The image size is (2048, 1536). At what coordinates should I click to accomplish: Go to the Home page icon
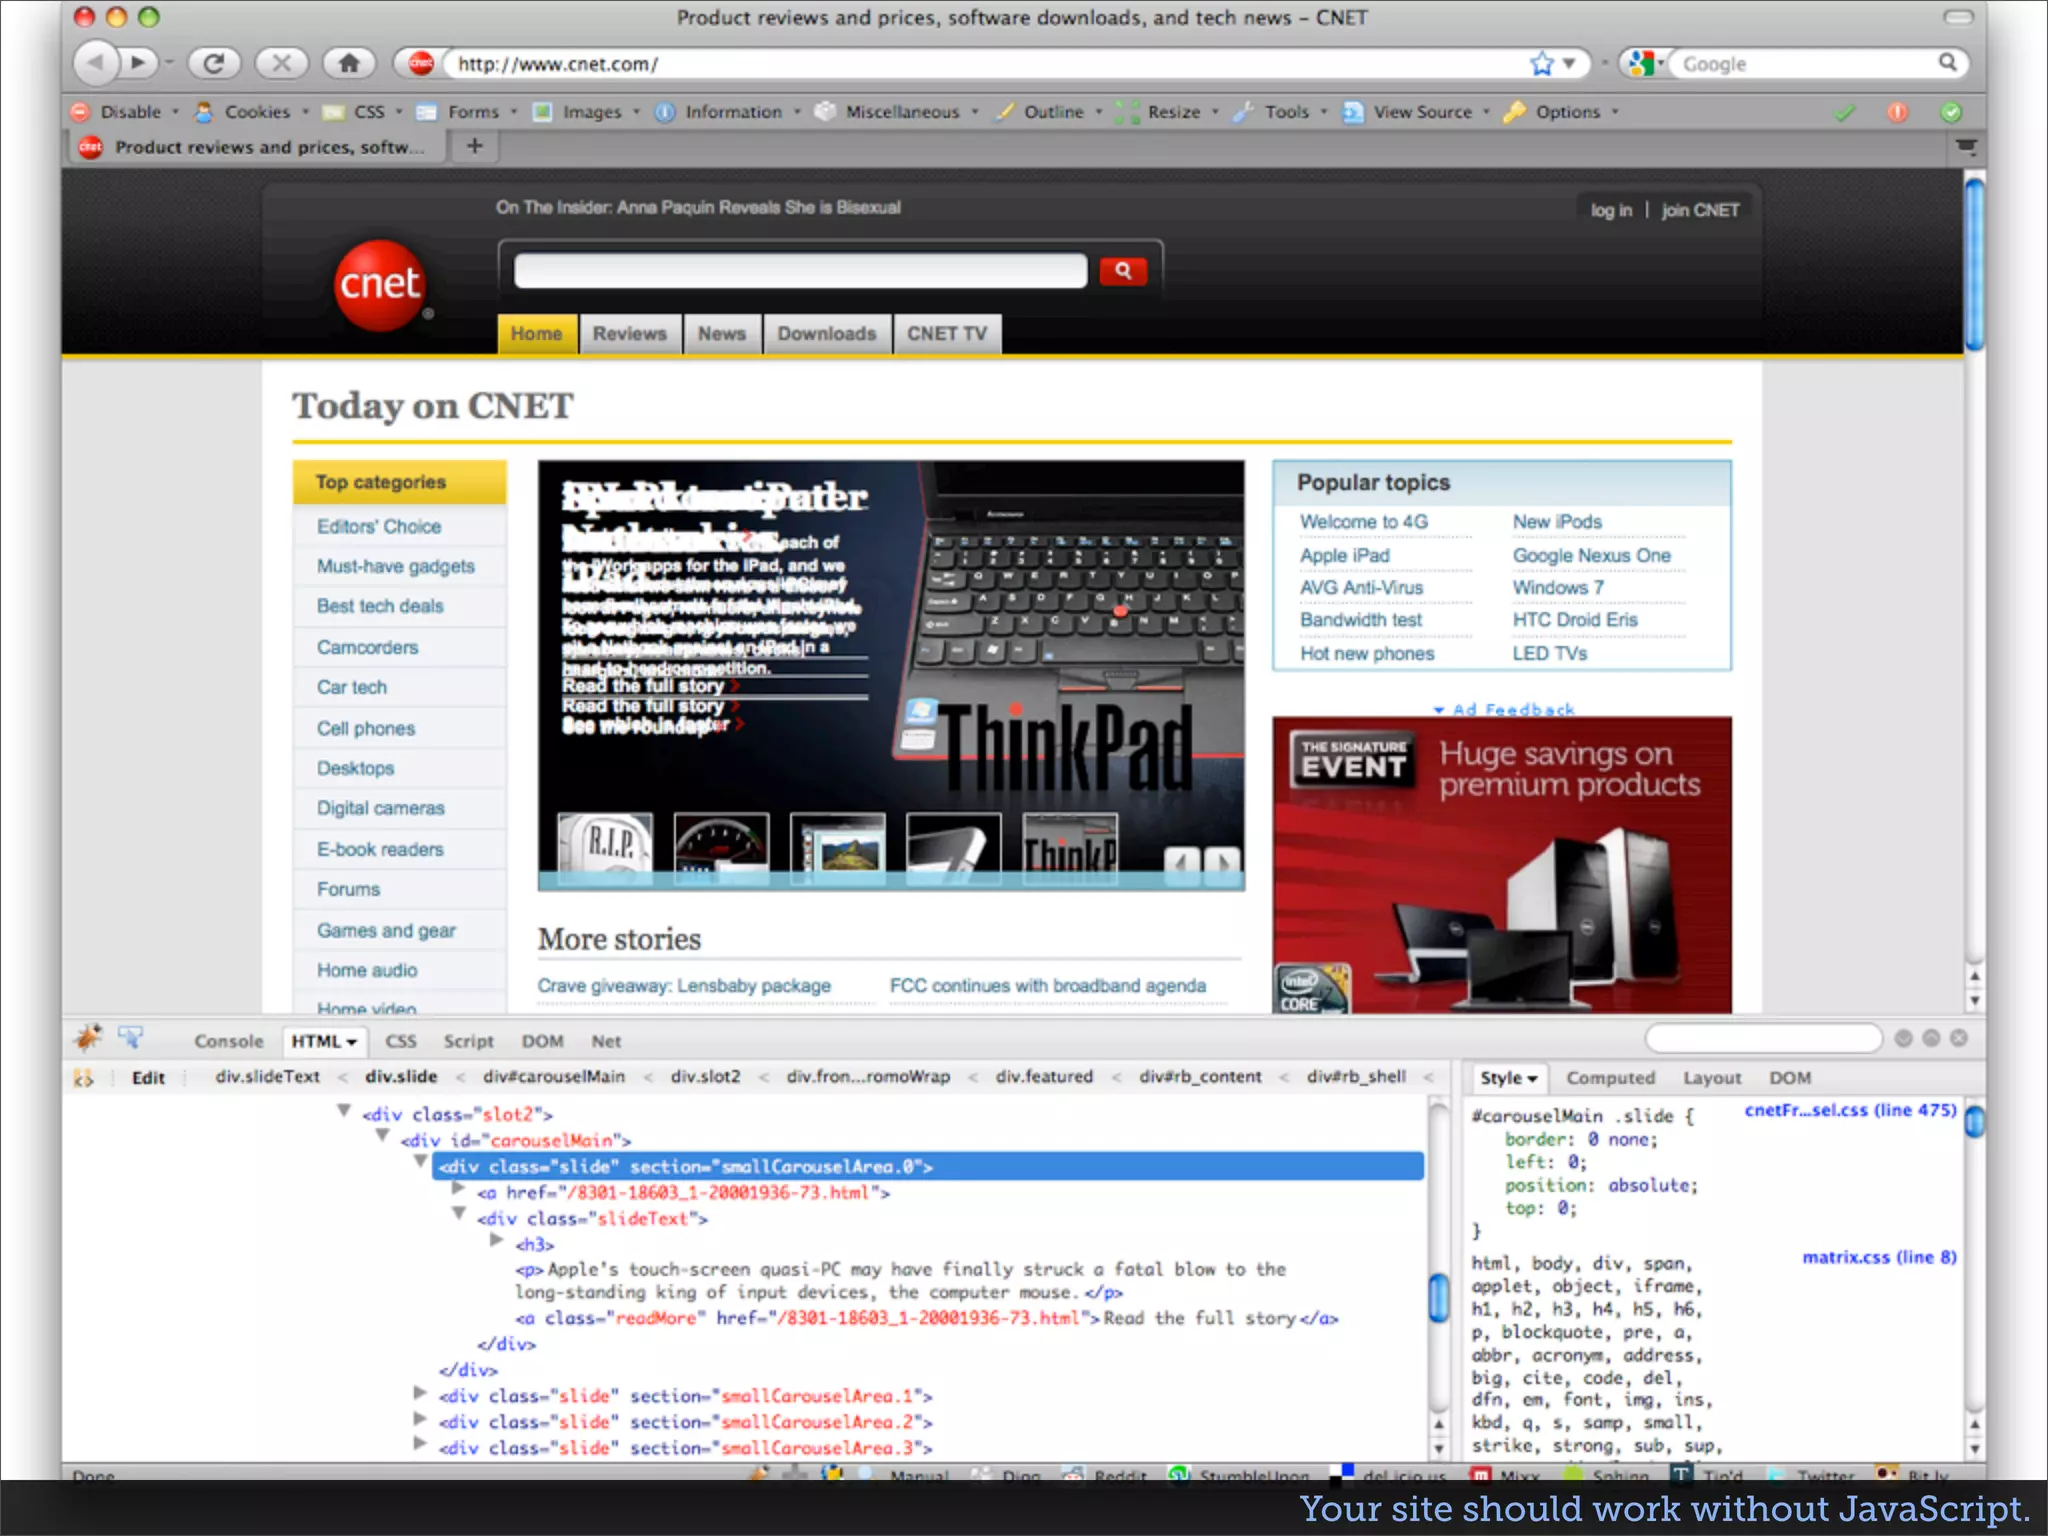point(348,63)
